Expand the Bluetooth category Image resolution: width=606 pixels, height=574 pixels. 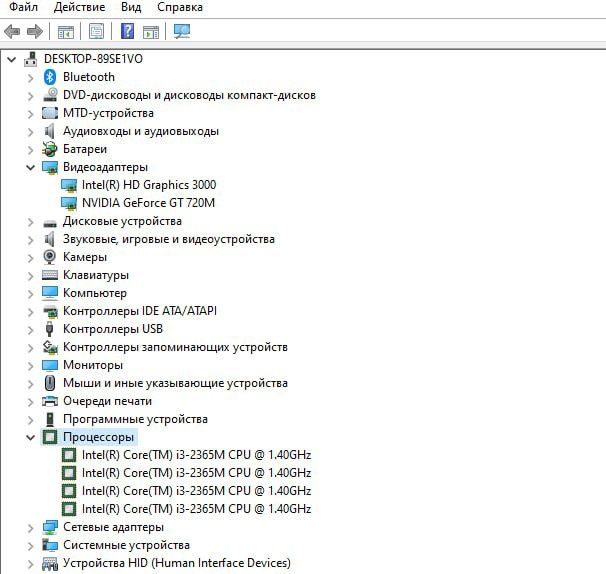tap(31, 78)
